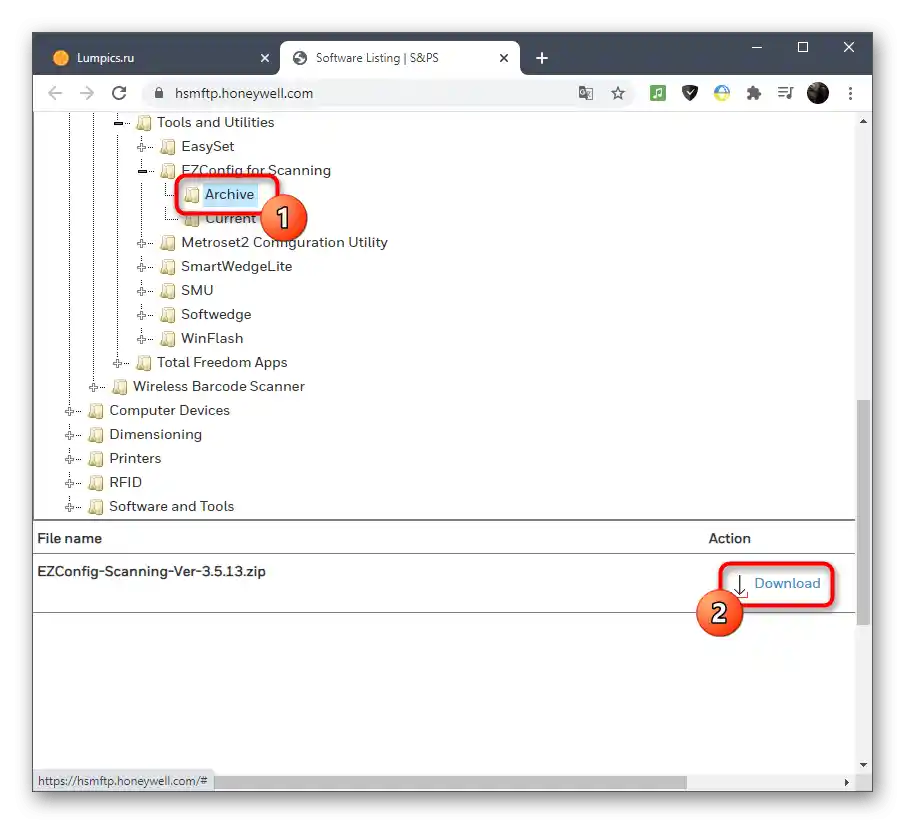The height and width of the screenshot is (824, 905).
Task: Expand the Printers node
Action: click(x=69, y=459)
